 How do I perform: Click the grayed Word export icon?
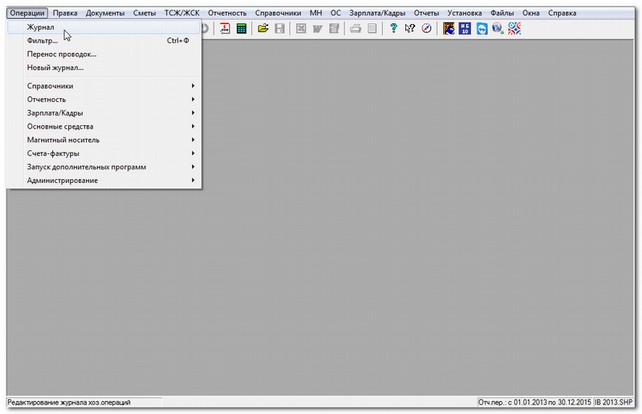317,29
